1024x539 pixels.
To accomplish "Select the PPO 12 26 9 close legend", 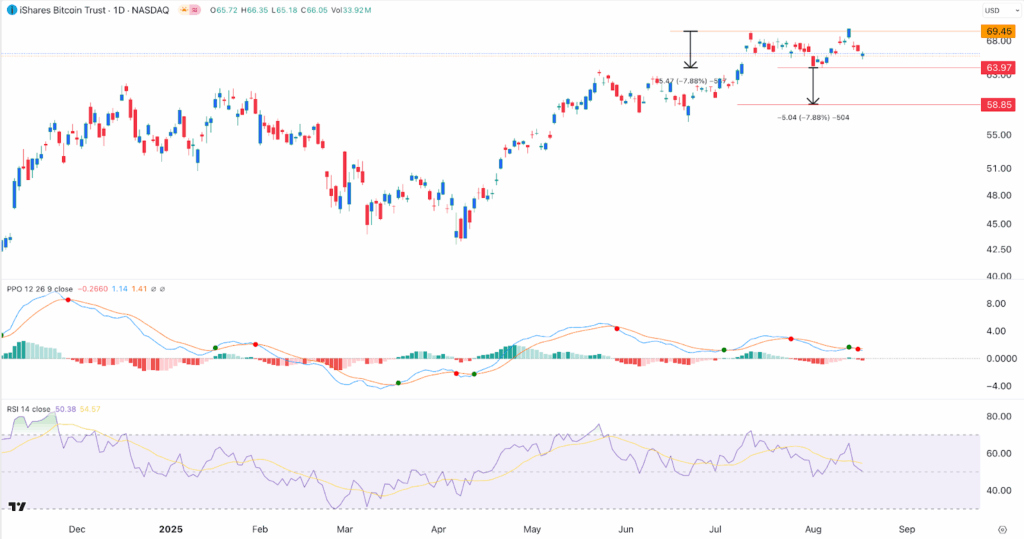I will point(40,289).
